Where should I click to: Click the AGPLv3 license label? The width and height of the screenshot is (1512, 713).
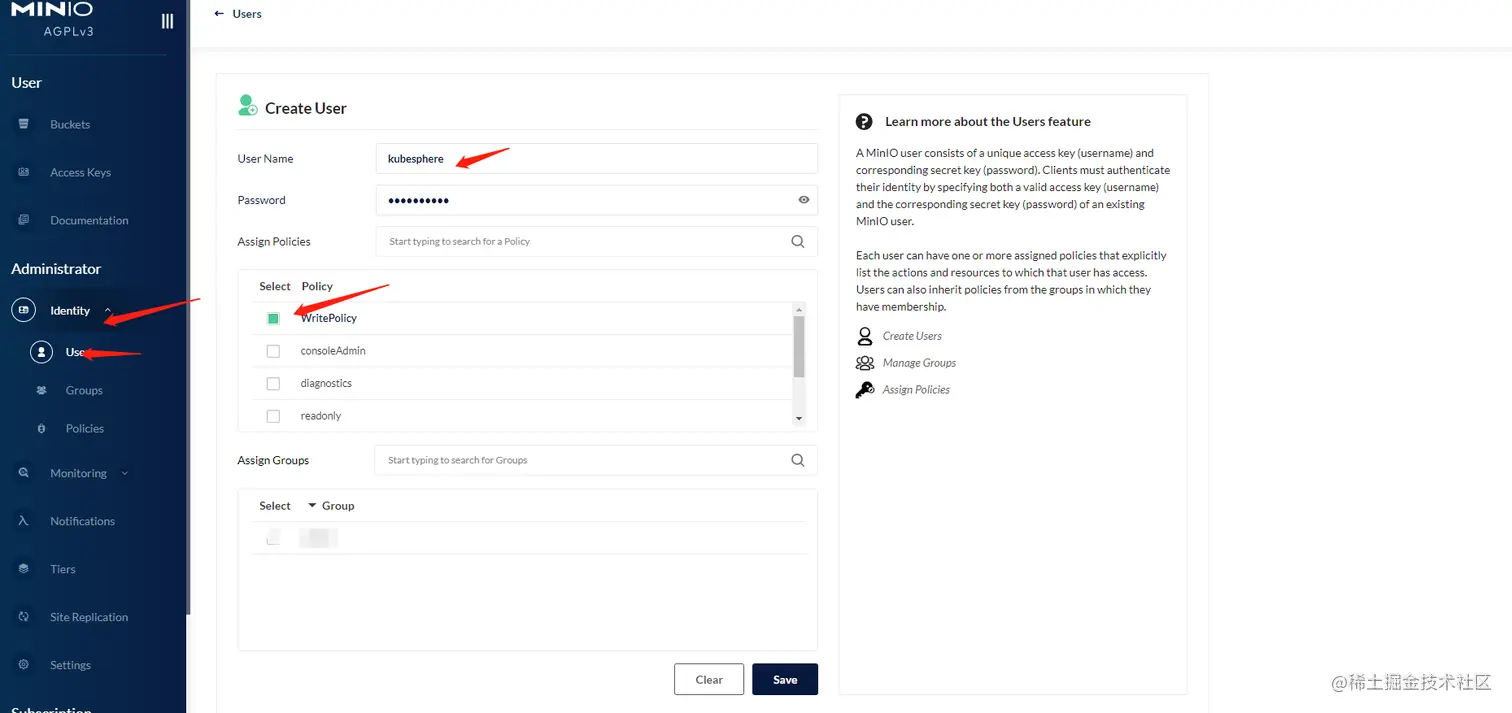pos(69,31)
